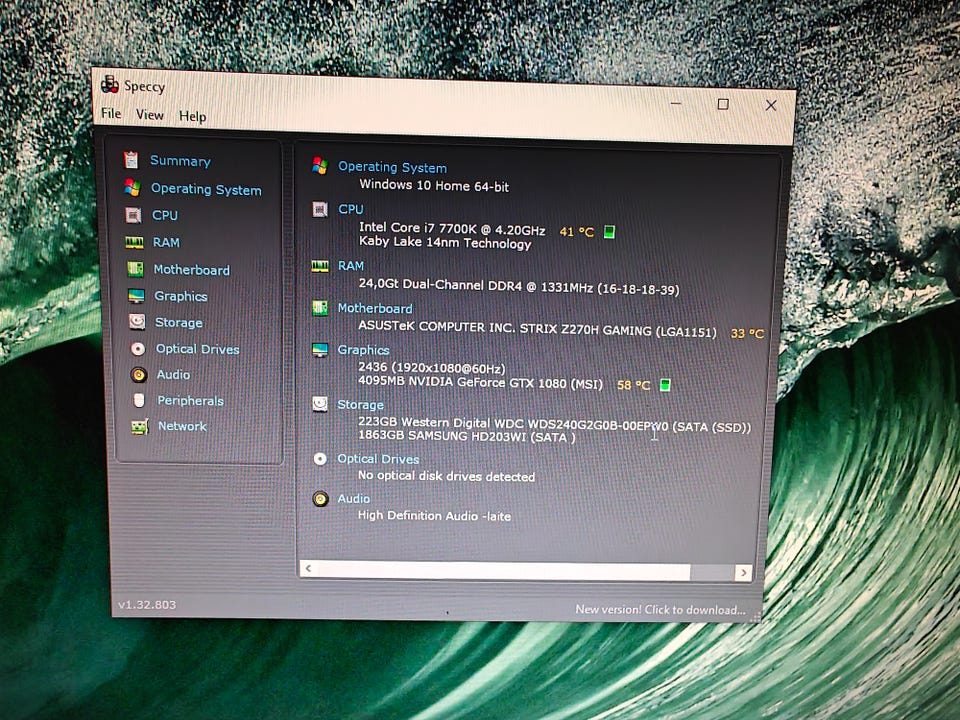
Task: Click the horizontal scrollbar left arrow
Action: pyautogui.click(x=308, y=569)
